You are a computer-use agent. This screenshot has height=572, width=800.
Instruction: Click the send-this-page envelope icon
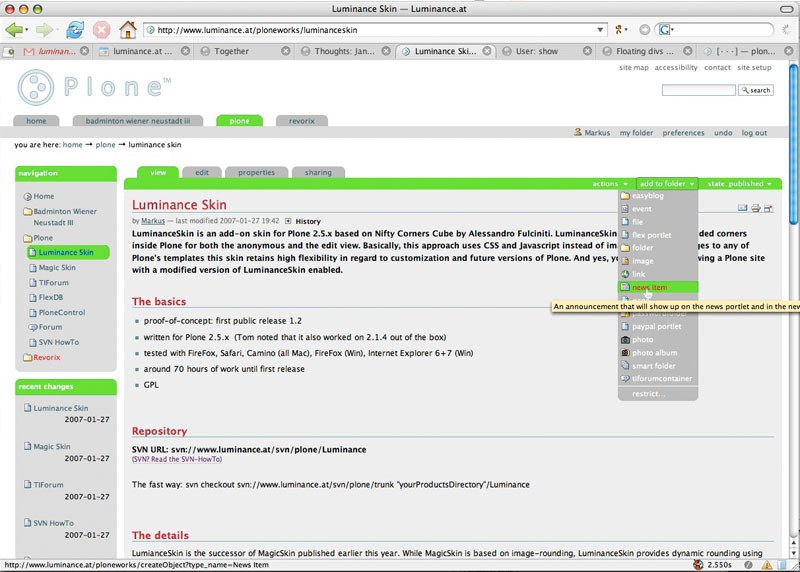tap(743, 208)
